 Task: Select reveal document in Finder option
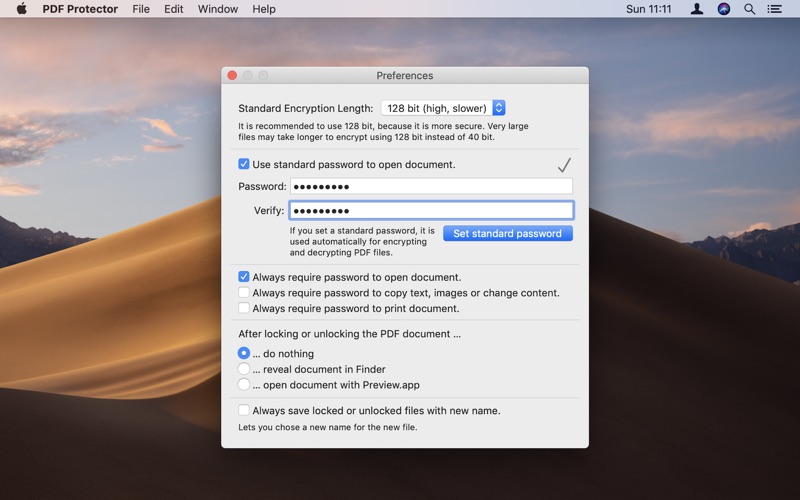[244, 369]
